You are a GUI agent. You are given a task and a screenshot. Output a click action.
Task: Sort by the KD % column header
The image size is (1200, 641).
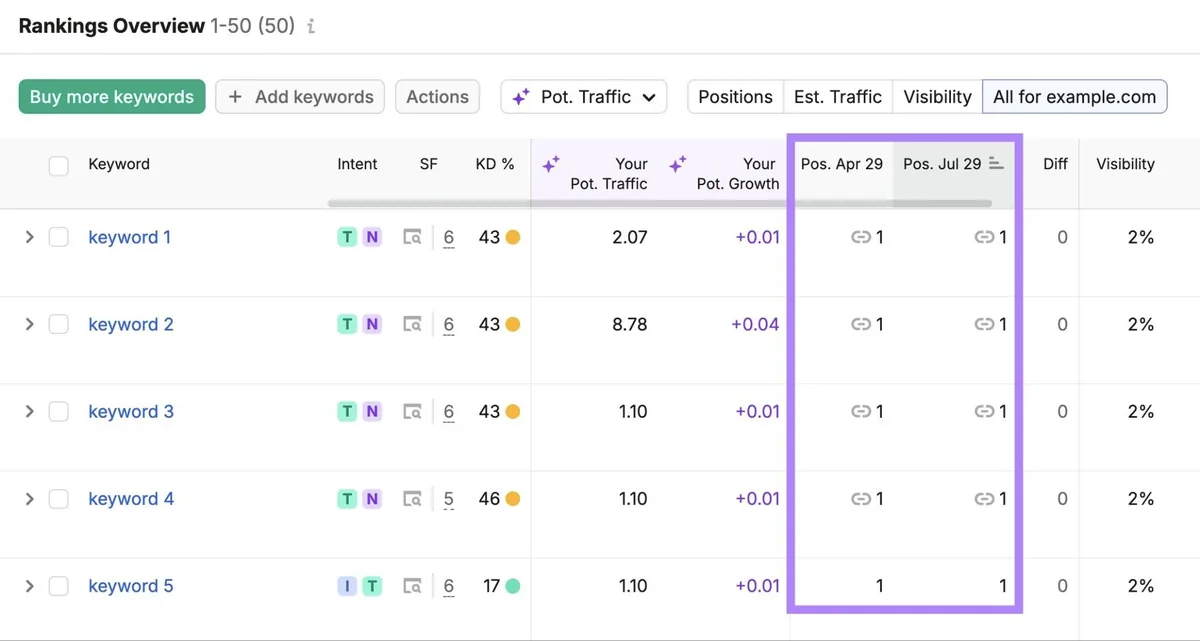point(495,164)
